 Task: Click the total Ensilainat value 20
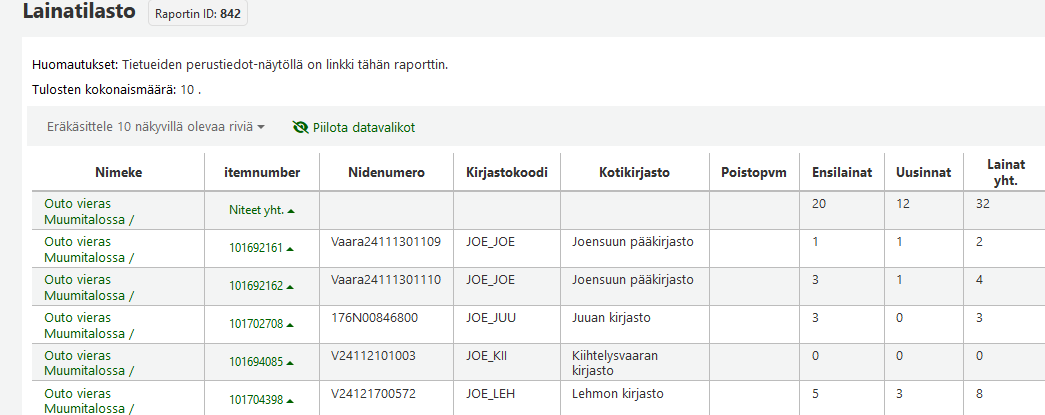tap(819, 204)
